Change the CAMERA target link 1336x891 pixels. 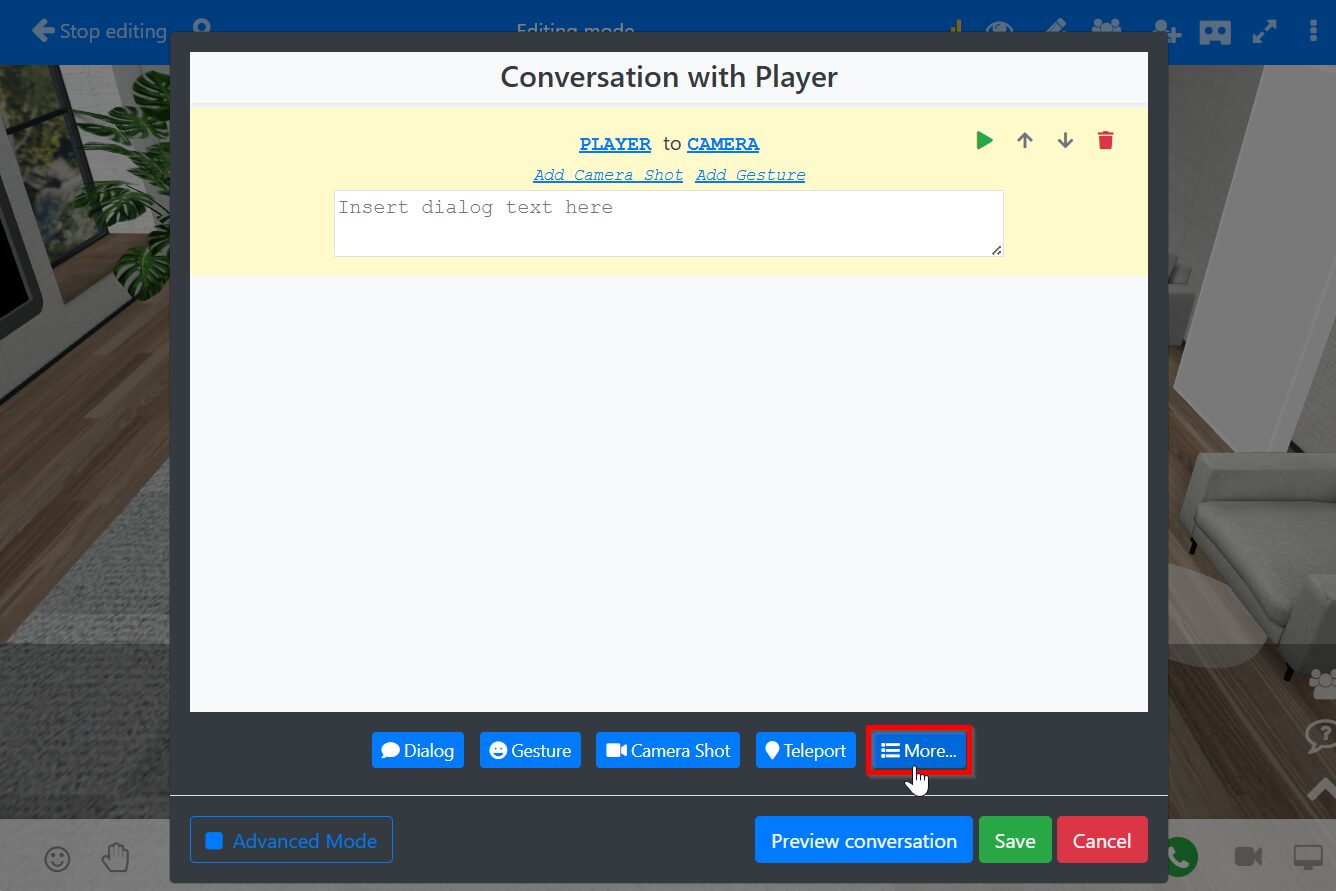pos(723,144)
